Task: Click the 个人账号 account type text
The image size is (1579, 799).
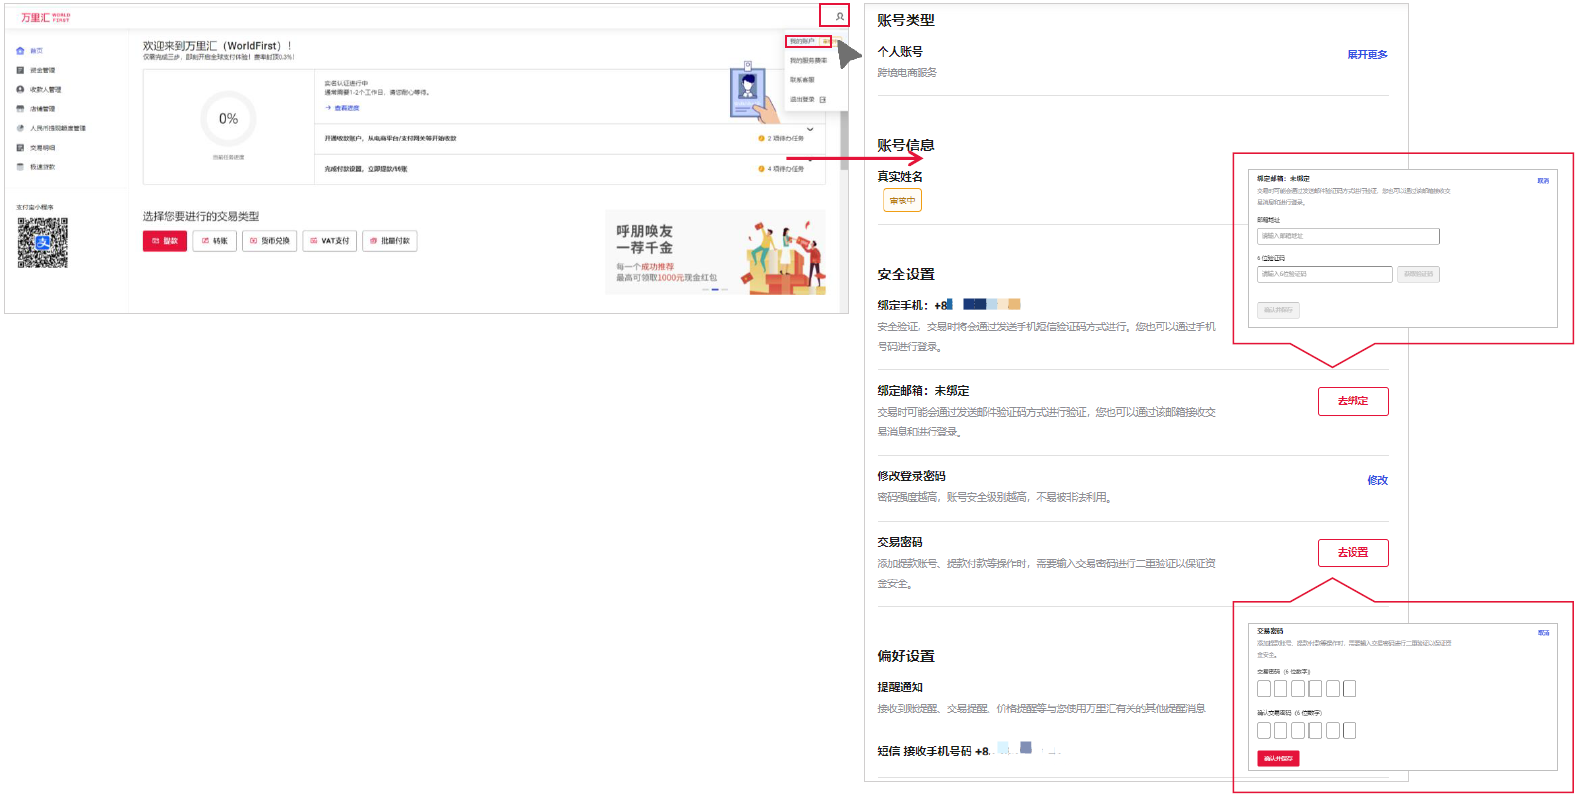Action: tap(900, 52)
